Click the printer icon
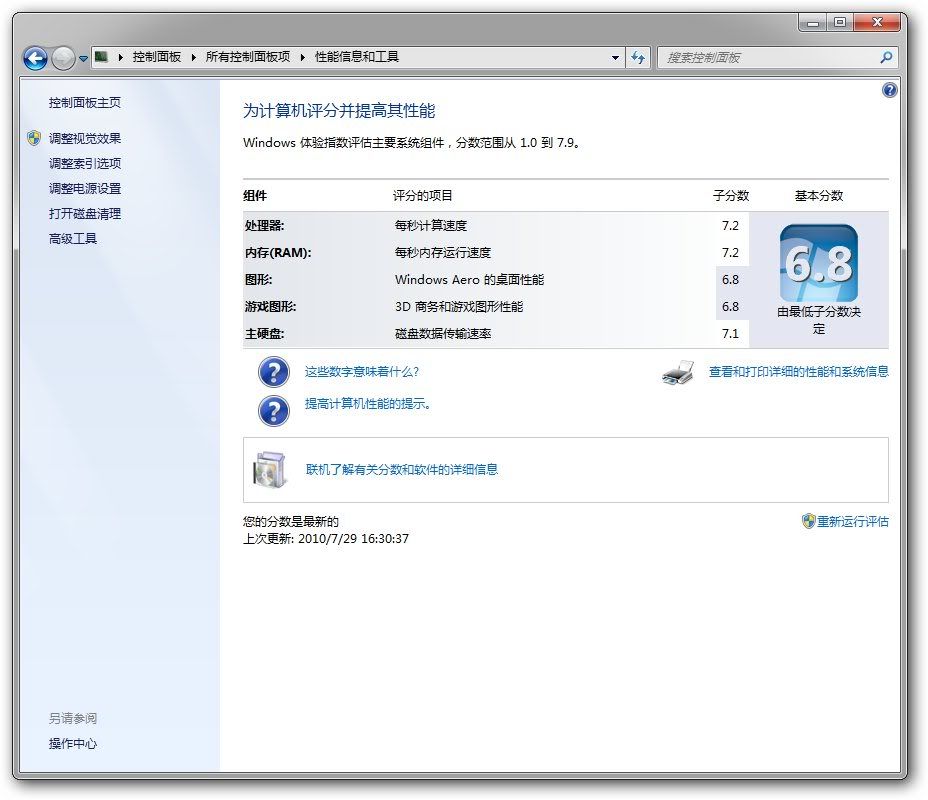 (678, 373)
